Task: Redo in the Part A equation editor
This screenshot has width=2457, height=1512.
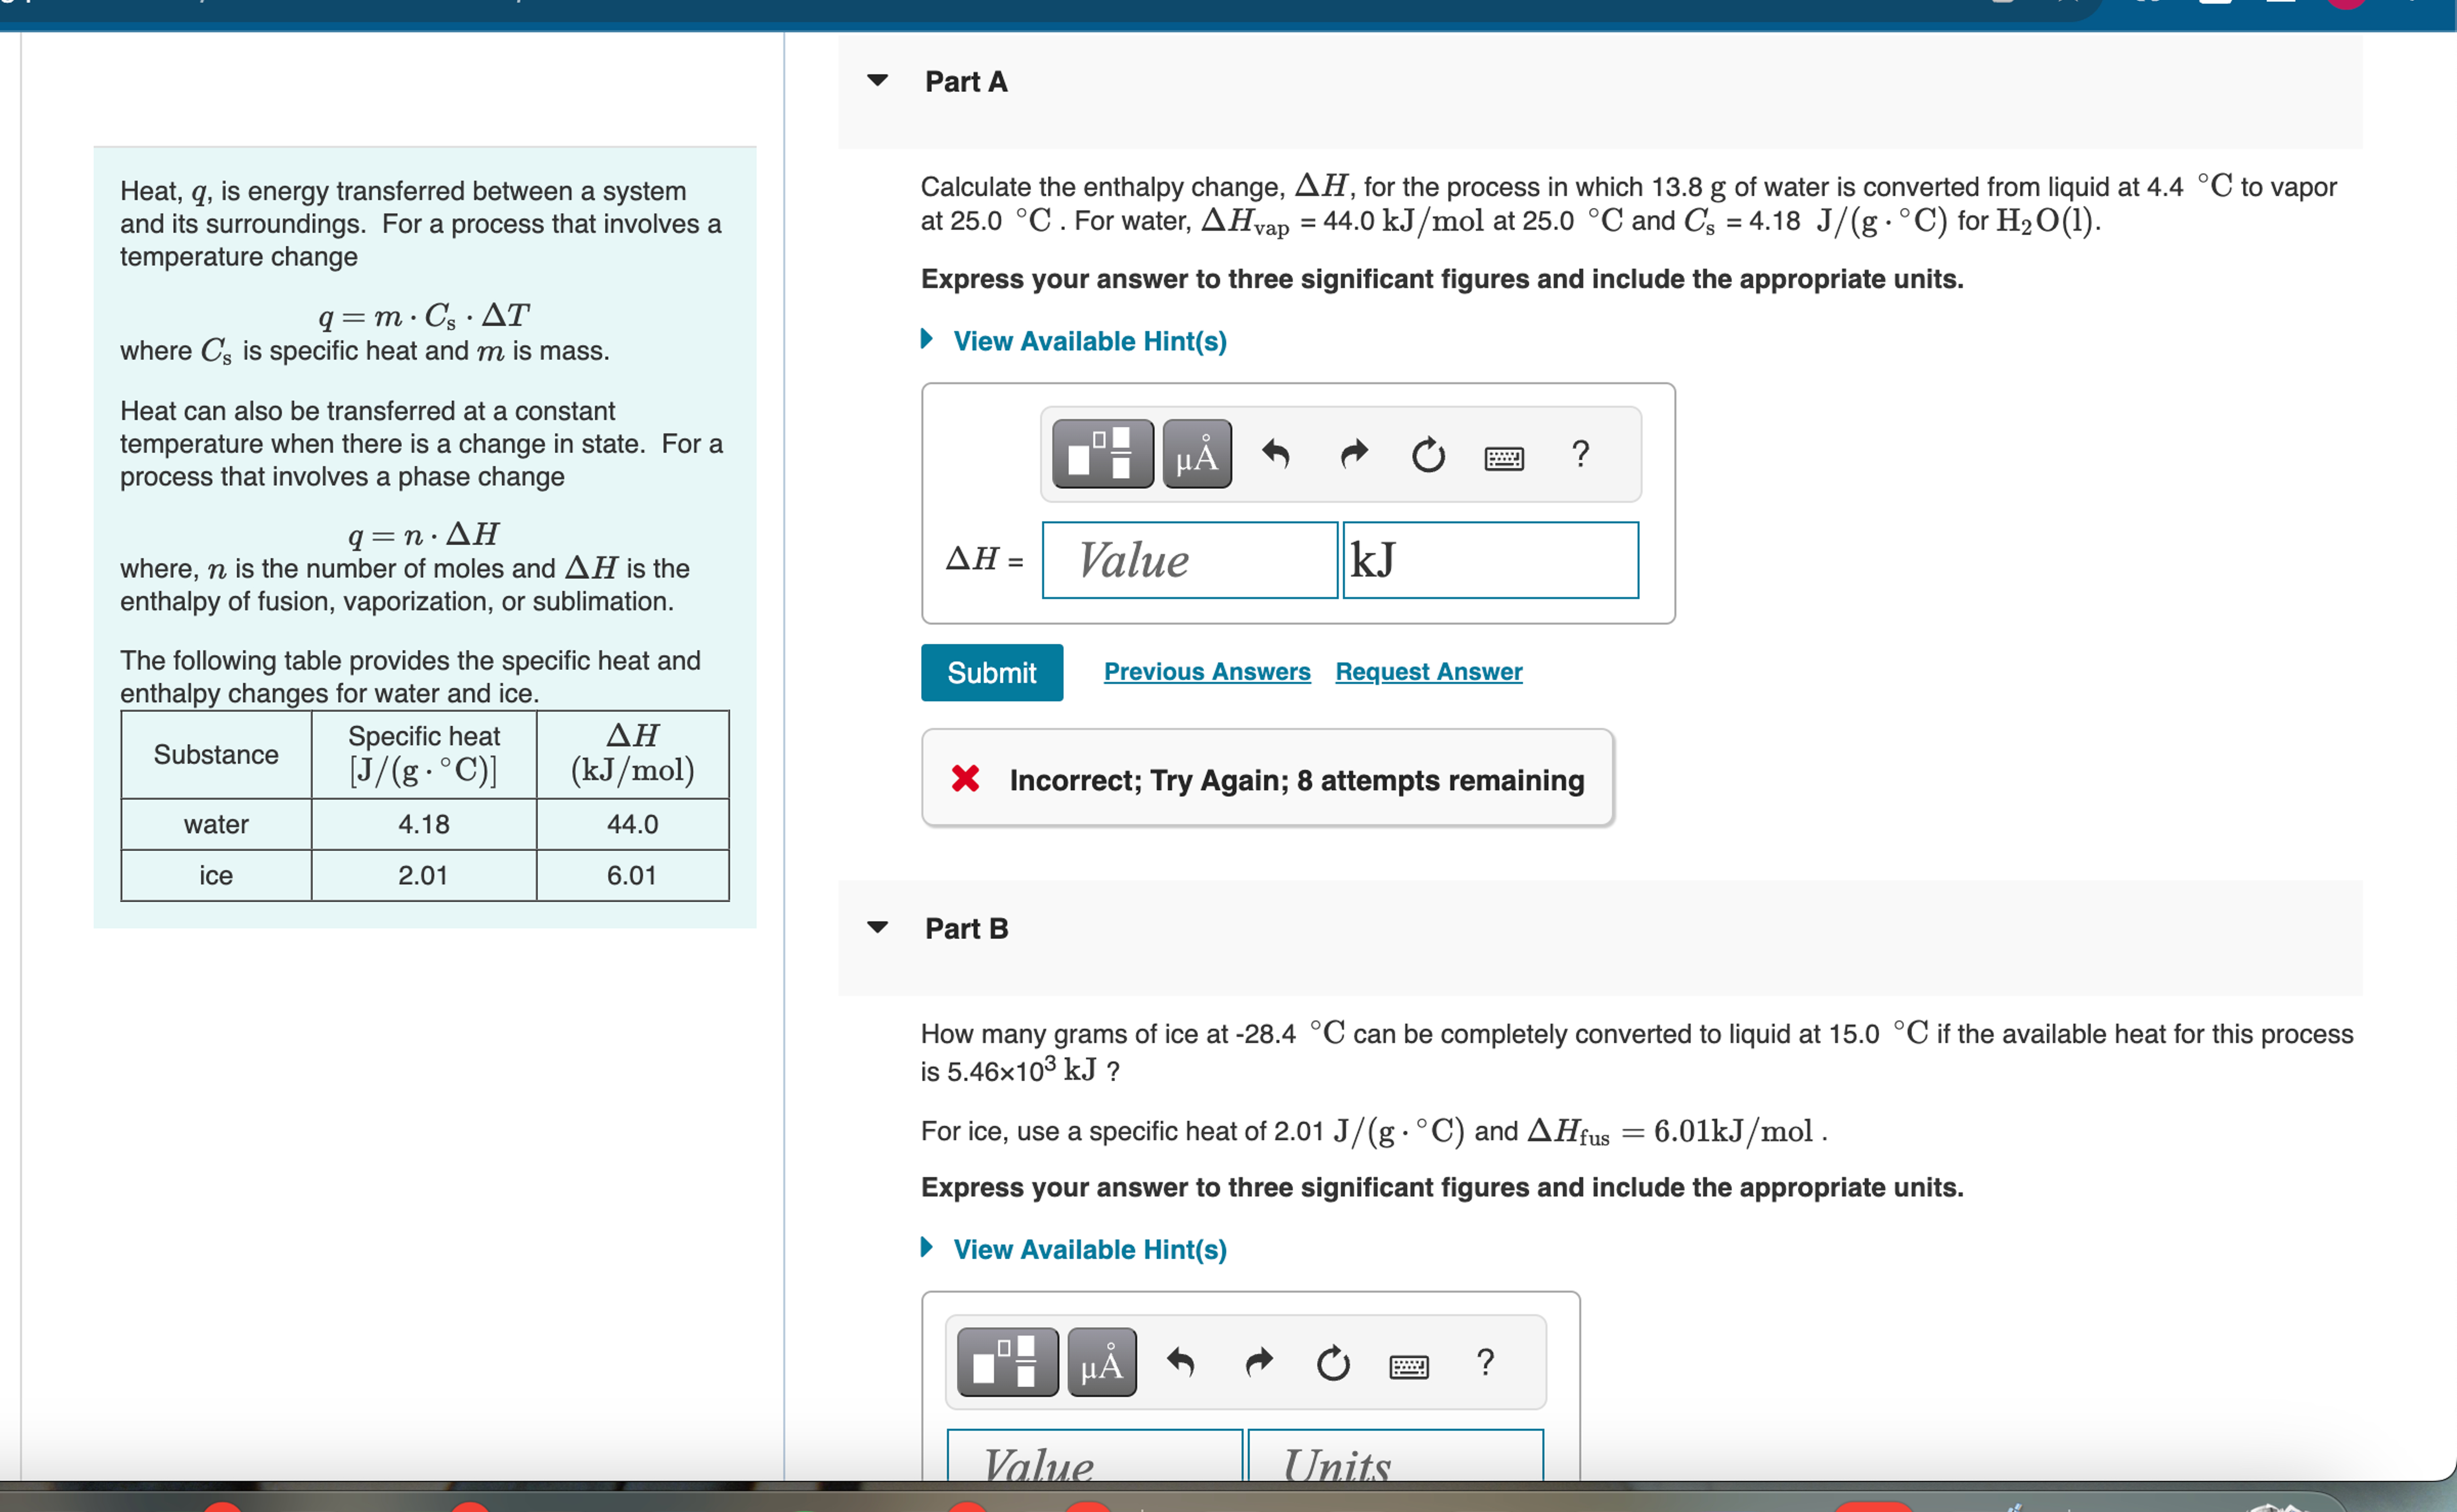Action: [x=1354, y=455]
